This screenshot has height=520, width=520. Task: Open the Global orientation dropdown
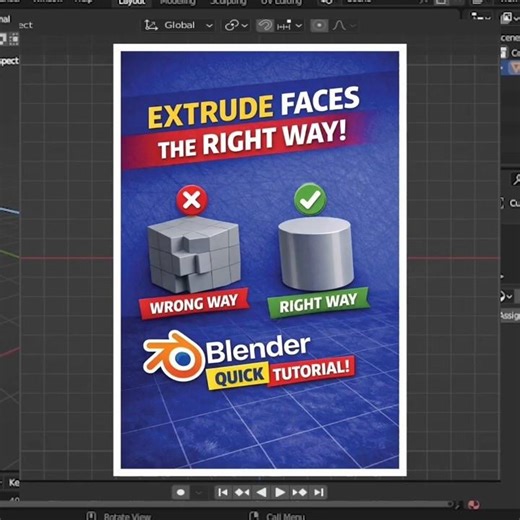tap(179, 25)
